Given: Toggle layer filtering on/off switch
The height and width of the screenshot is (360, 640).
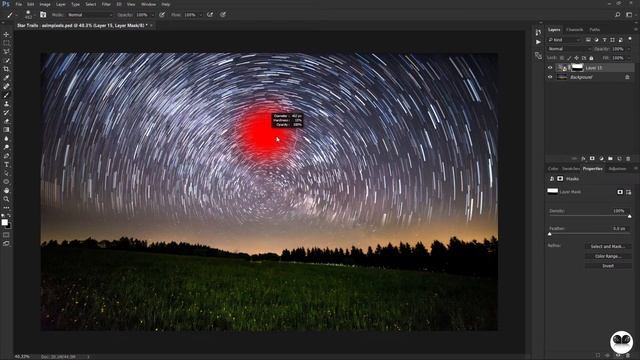Looking at the screenshot, I should pos(630,39).
